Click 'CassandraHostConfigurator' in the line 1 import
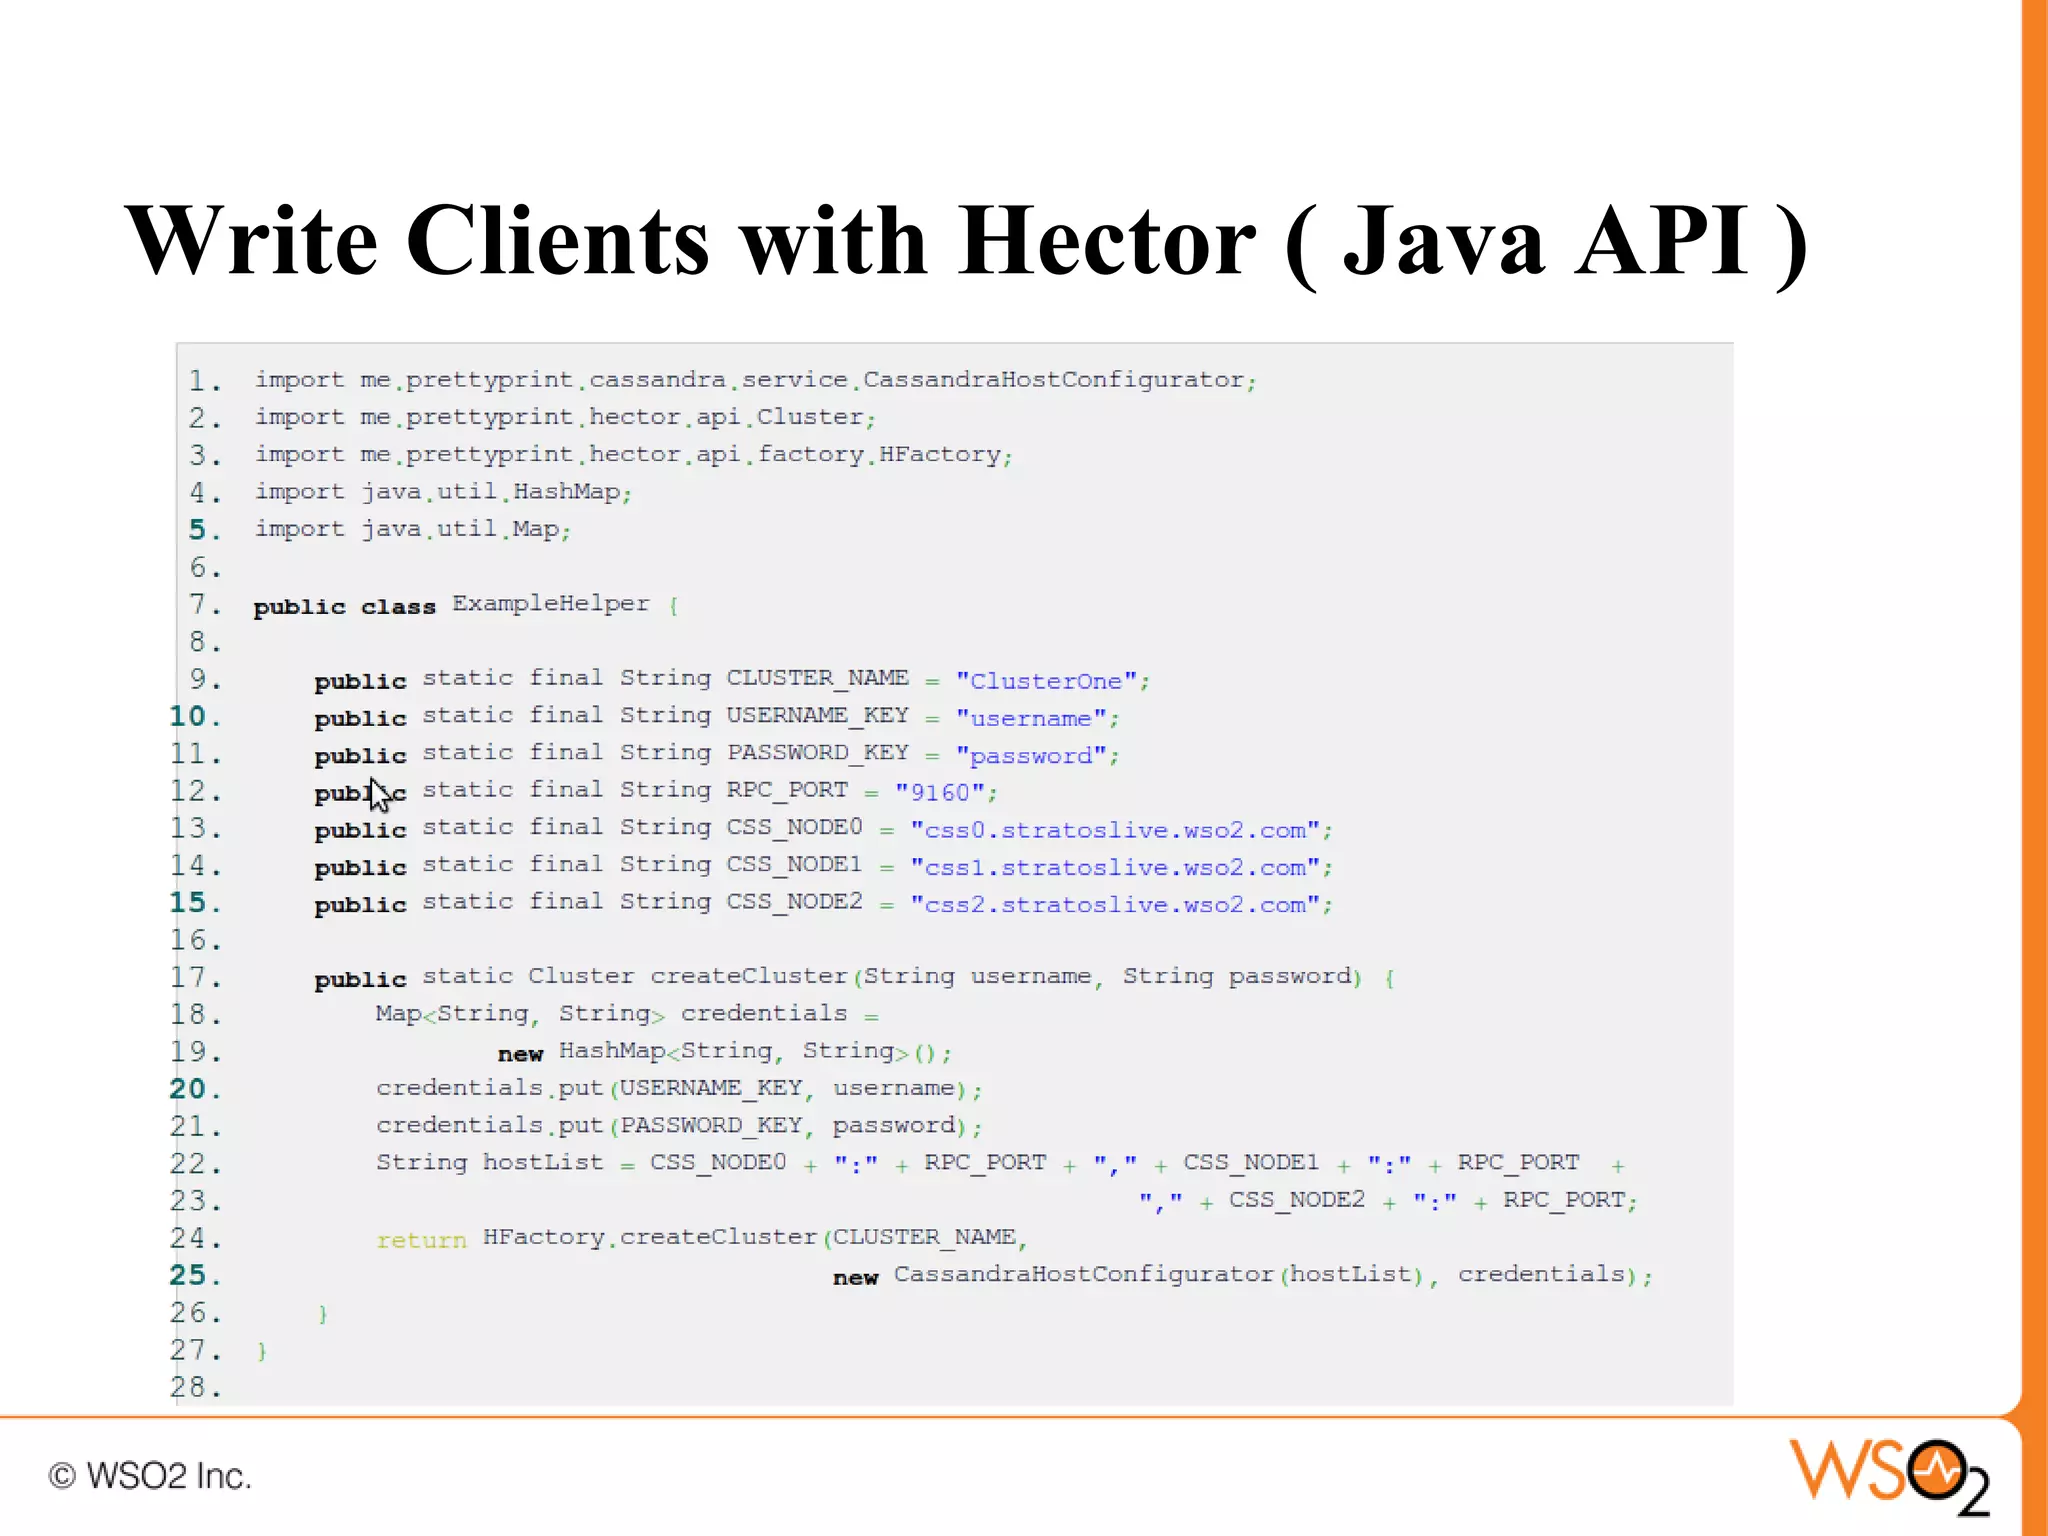The image size is (2048, 1536). [x=1053, y=380]
